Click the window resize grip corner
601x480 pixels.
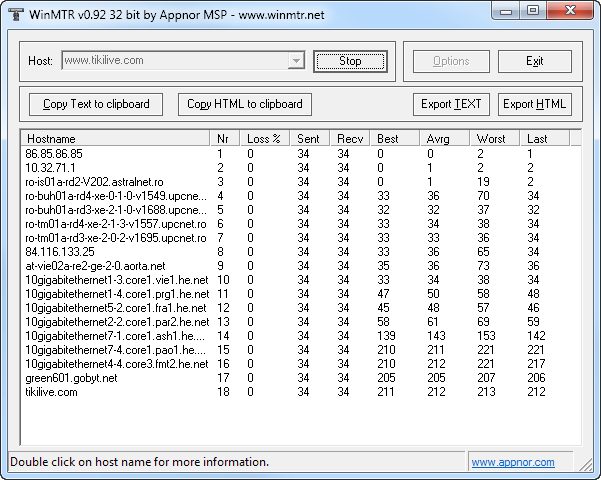(x=586, y=465)
